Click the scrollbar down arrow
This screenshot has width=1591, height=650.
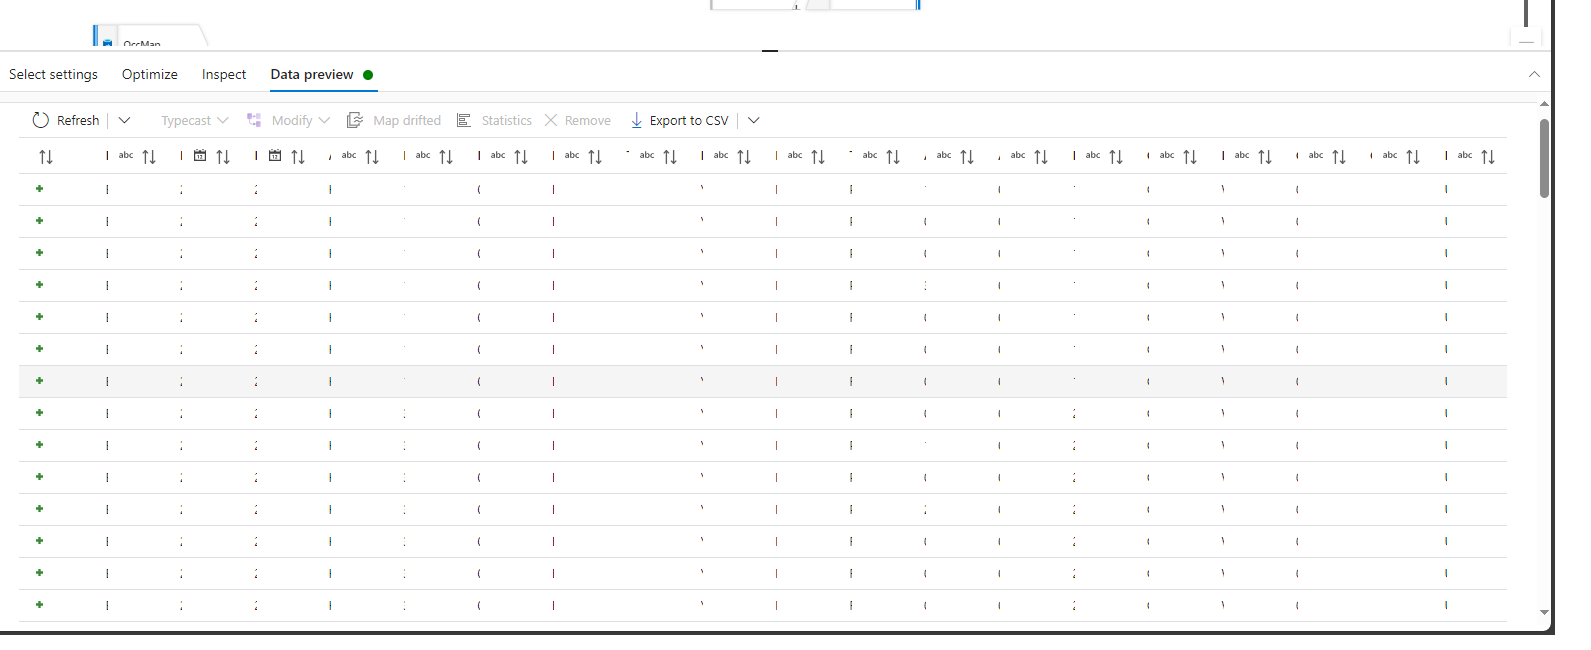[x=1544, y=613]
